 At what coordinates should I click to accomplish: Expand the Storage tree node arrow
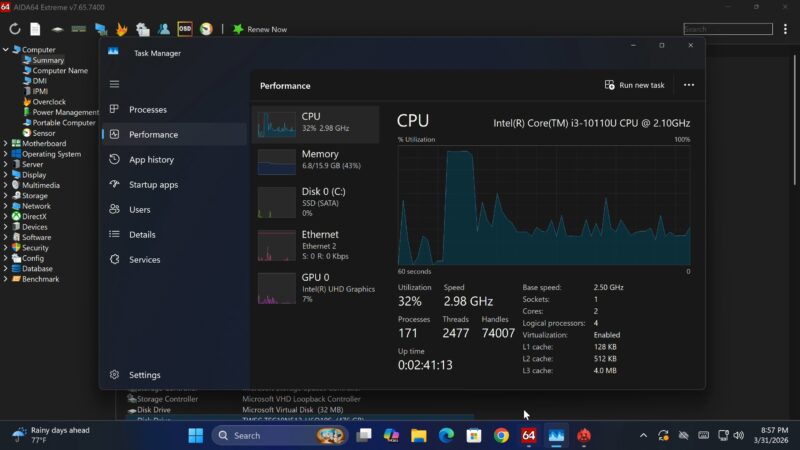point(6,195)
